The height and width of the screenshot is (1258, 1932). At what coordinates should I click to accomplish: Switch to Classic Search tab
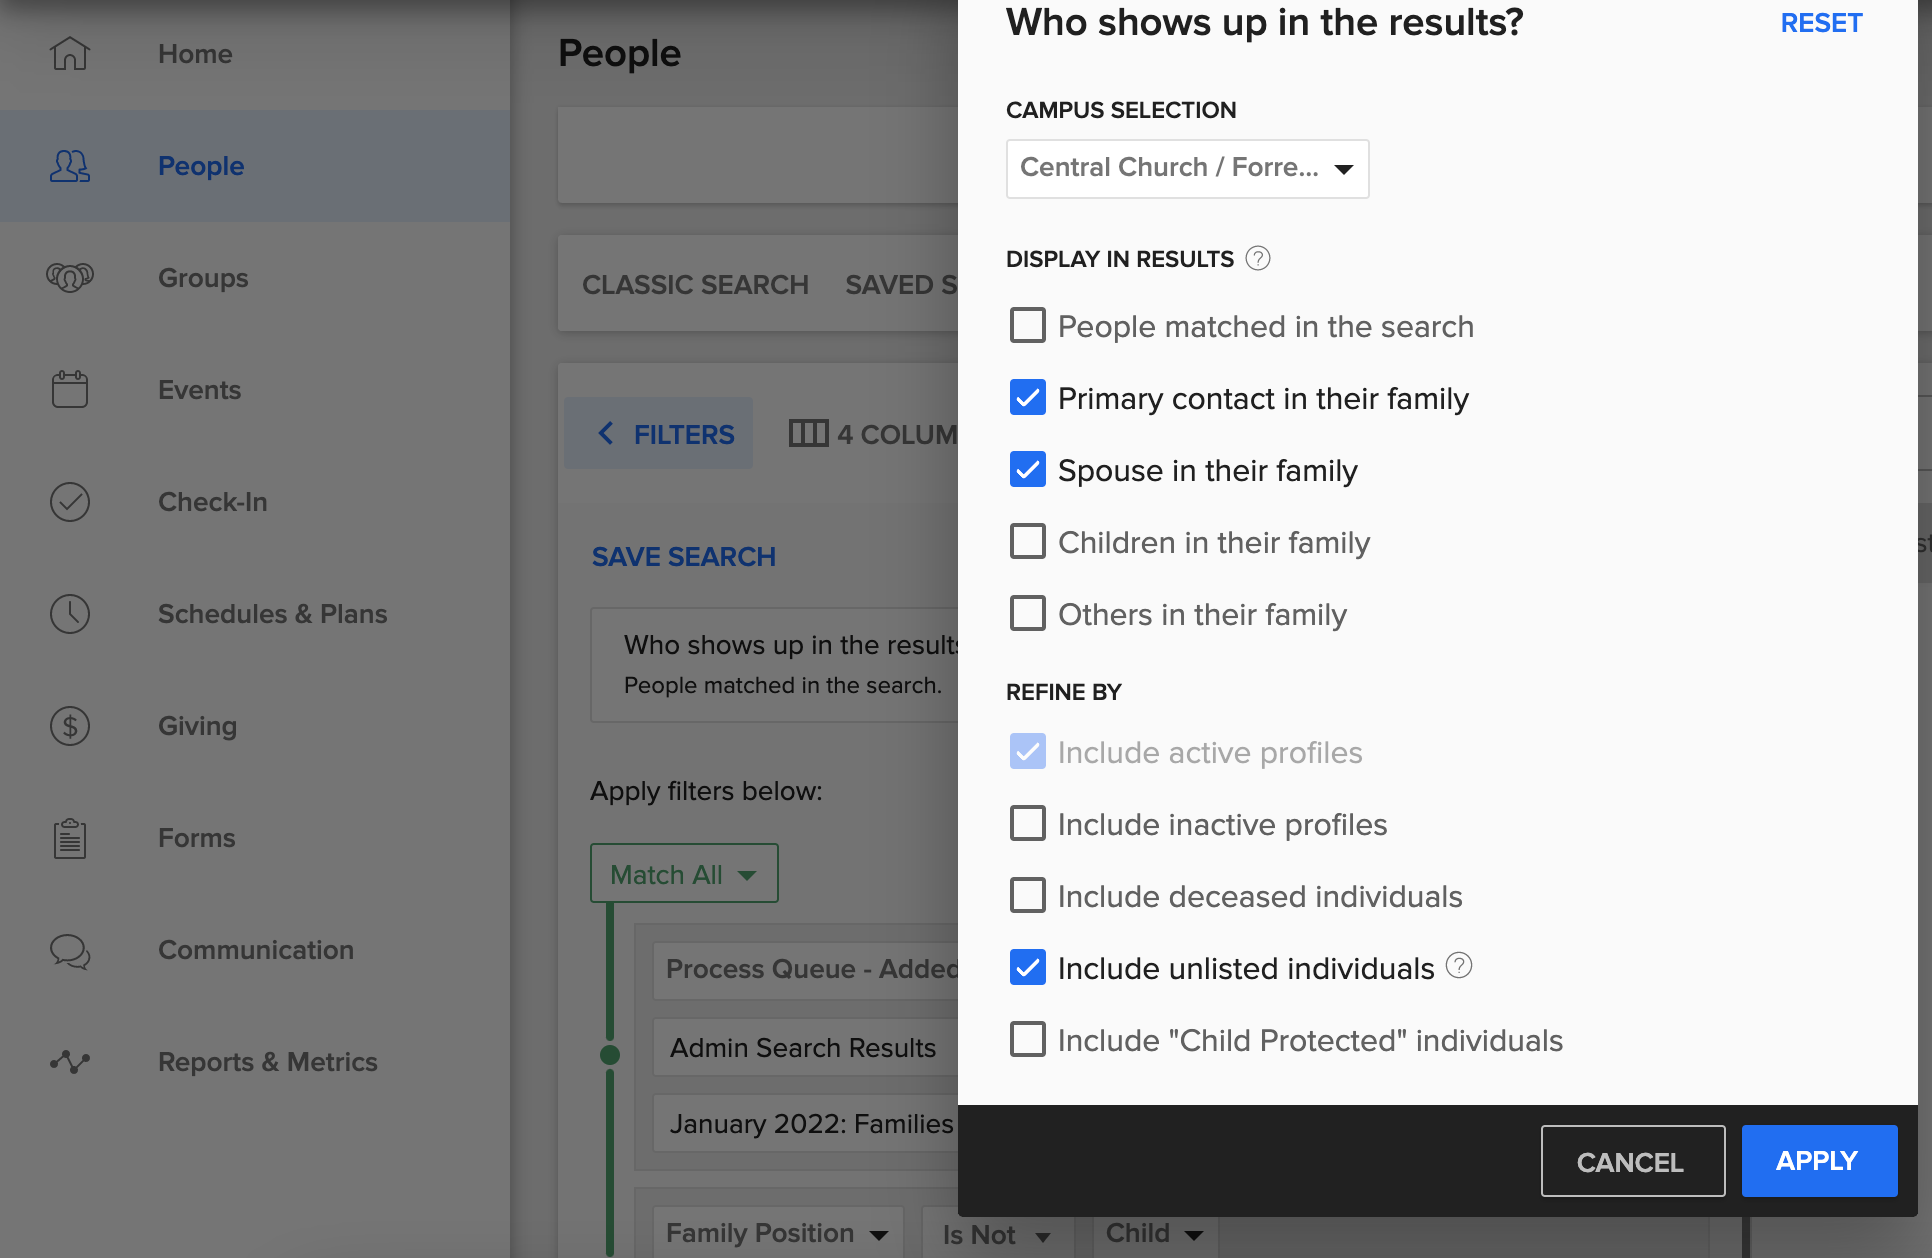point(695,284)
